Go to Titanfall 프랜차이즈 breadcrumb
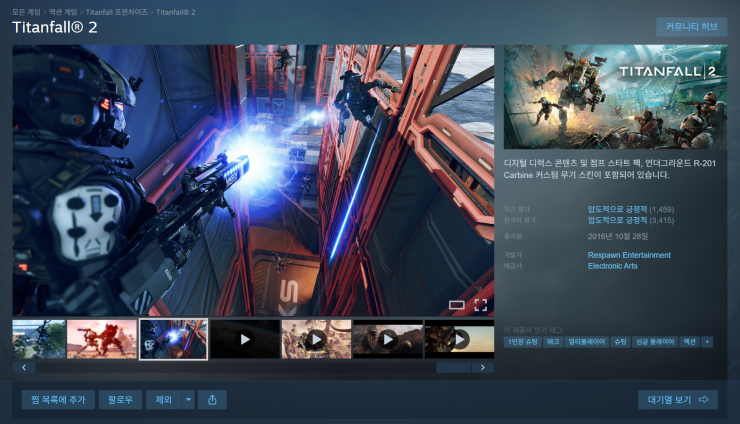Screen dimensions: 740x424 (x=117, y=12)
